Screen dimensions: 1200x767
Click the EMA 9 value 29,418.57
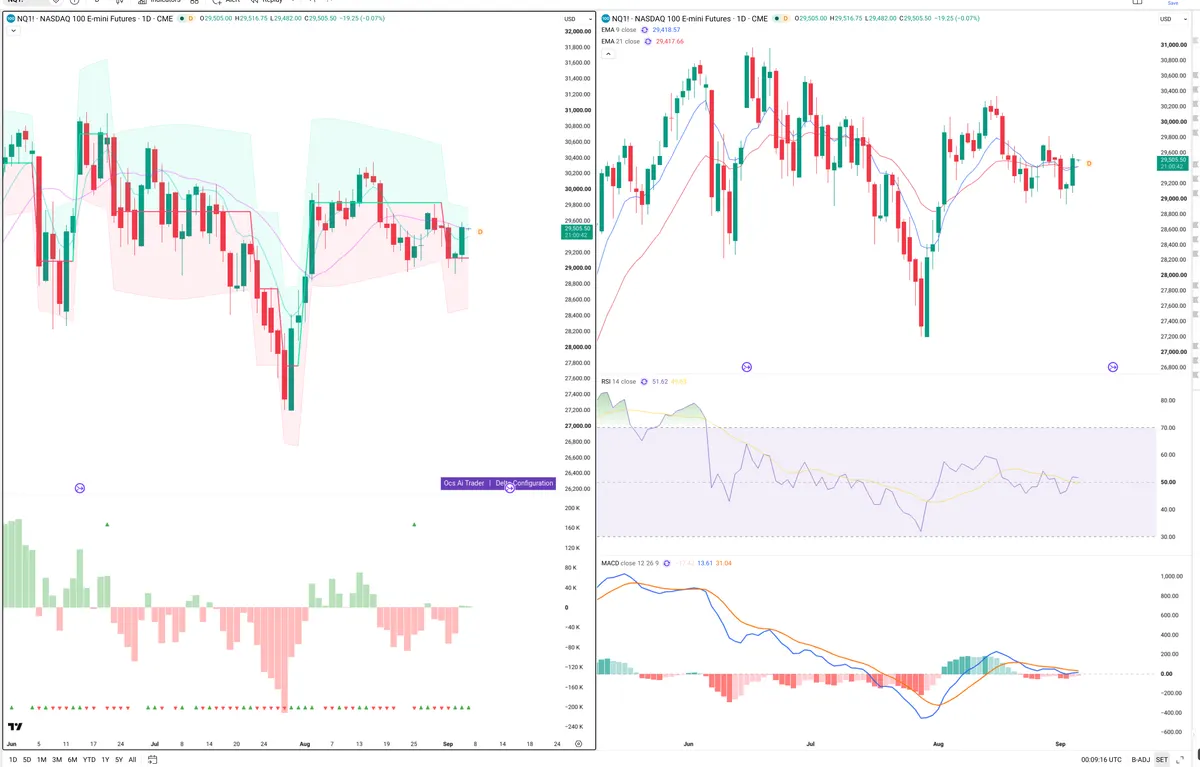coord(666,30)
